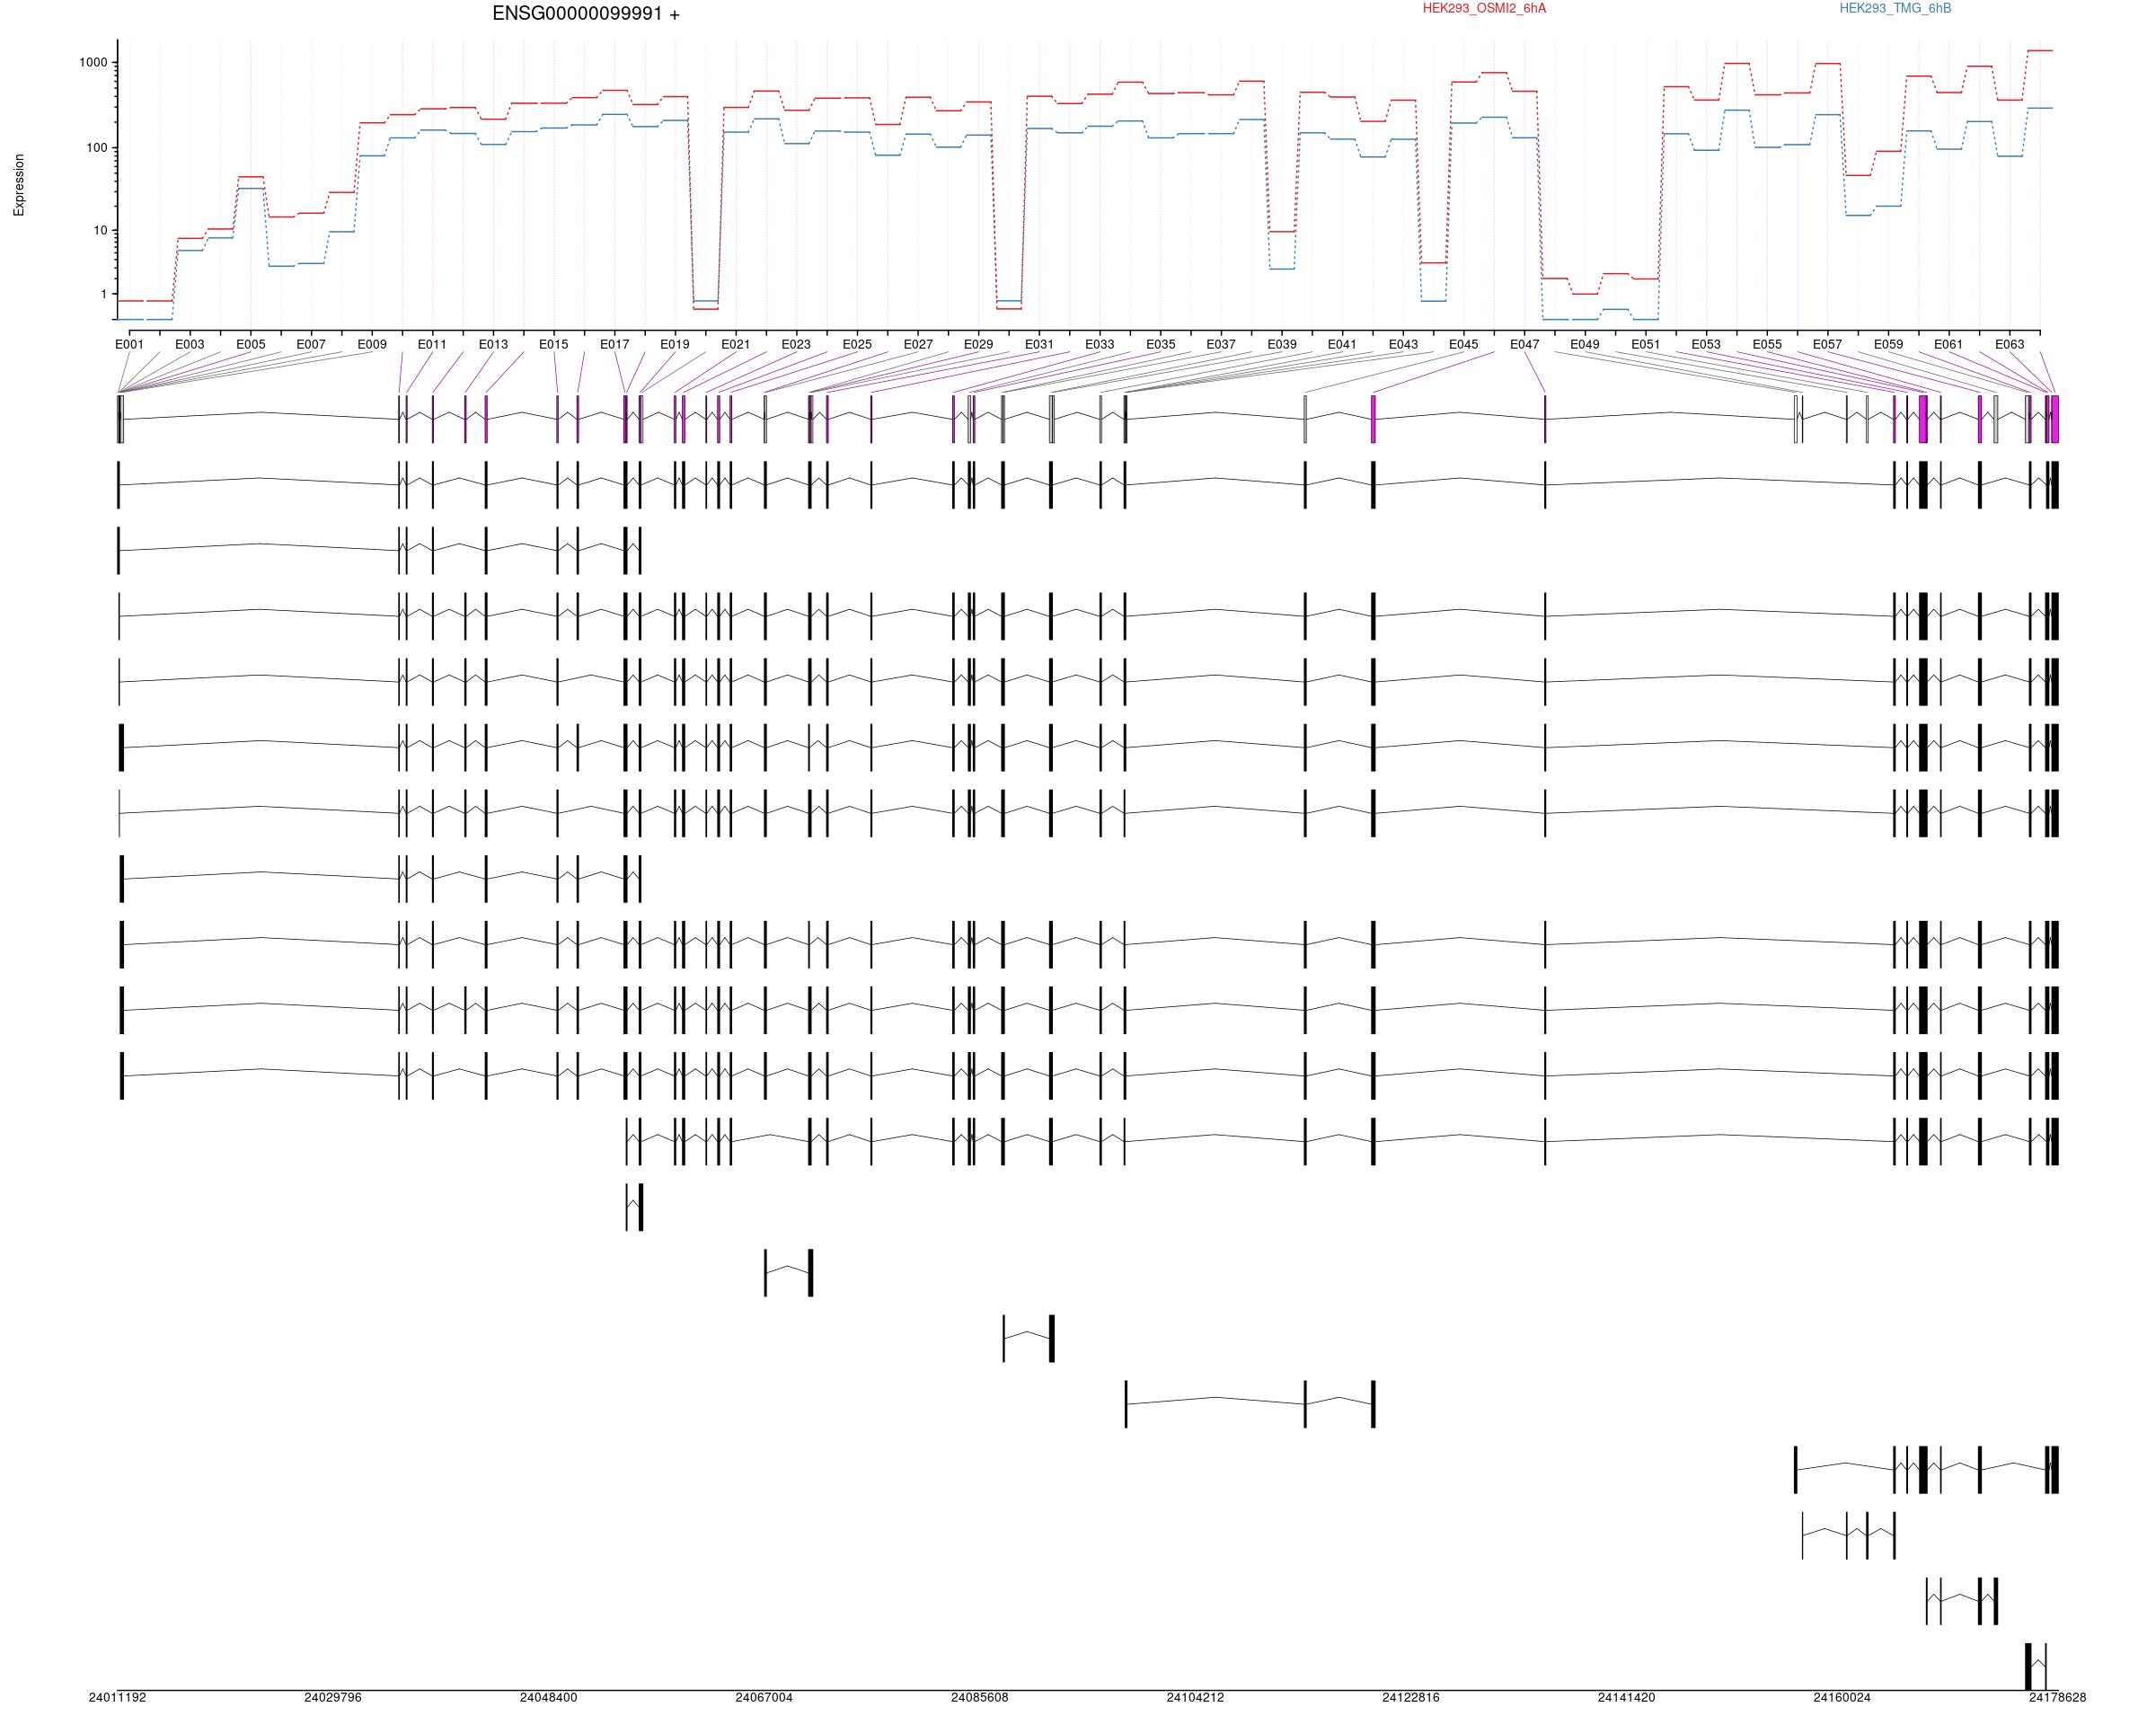Click genomic coordinate 24029796
This screenshot has height=1716, width=2156.
(333, 1698)
